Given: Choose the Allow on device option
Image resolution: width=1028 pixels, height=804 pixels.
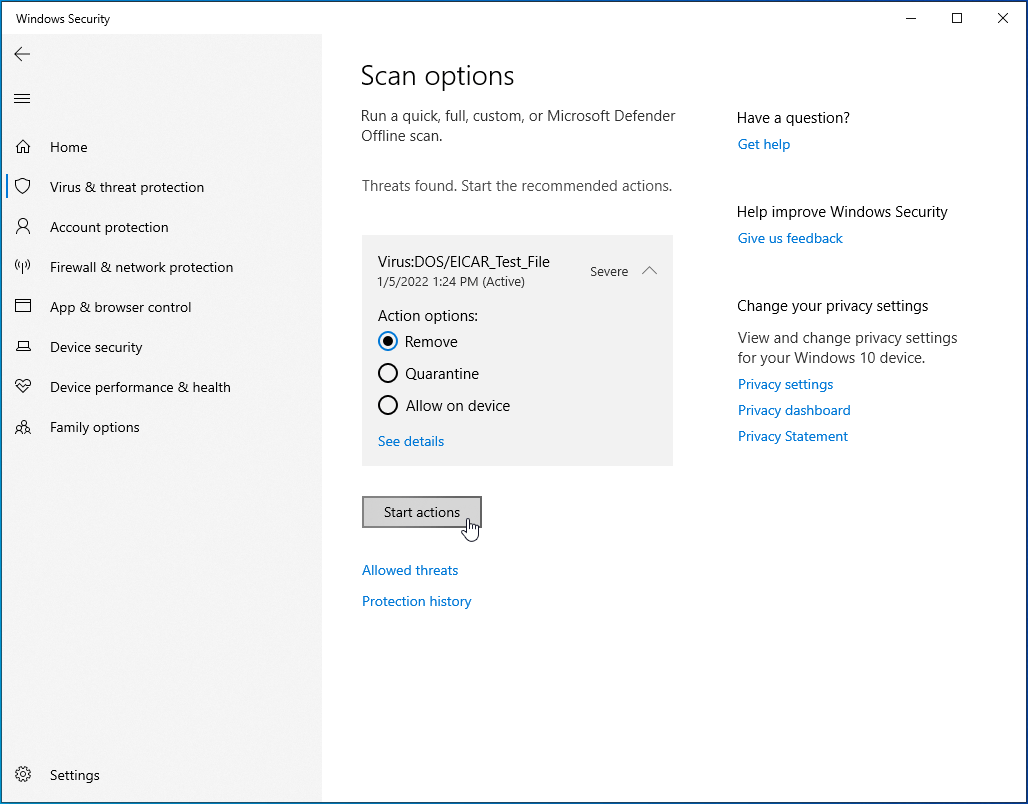Looking at the screenshot, I should (x=388, y=406).
